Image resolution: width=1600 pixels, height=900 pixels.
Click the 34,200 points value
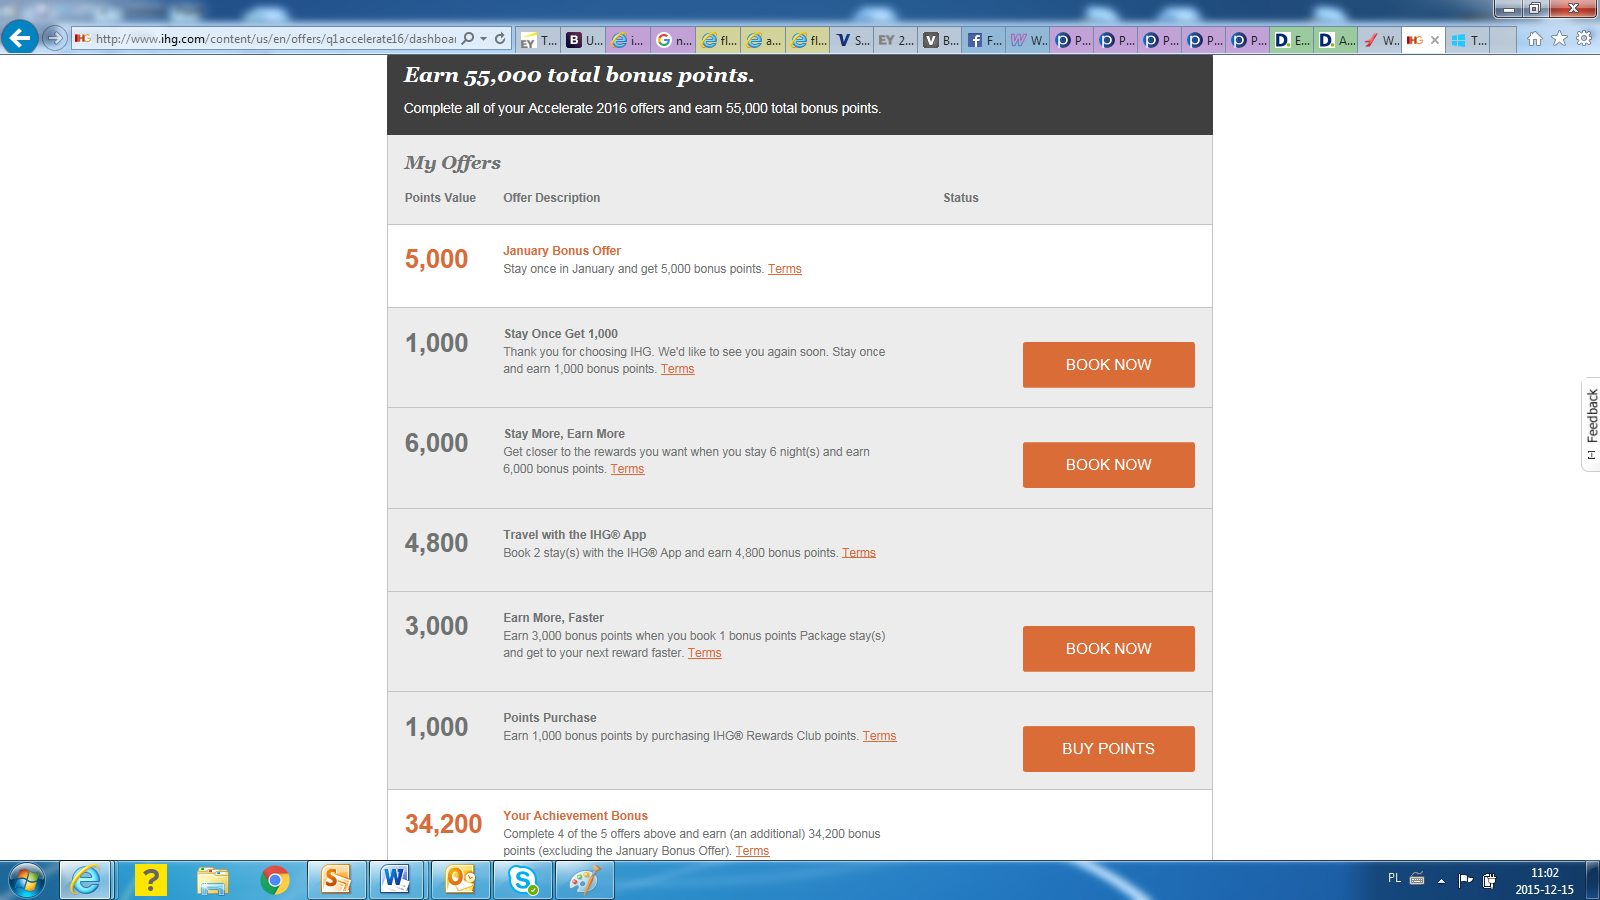pos(443,824)
